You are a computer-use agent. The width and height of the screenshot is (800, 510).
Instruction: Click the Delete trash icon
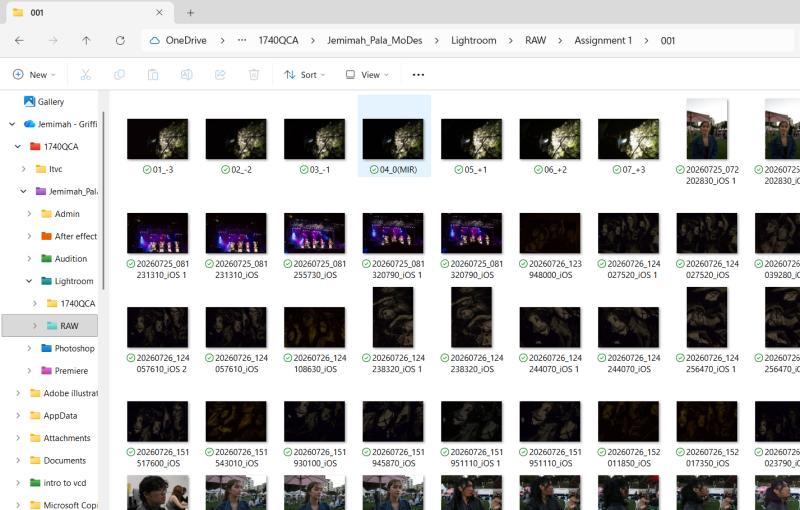tap(254, 74)
